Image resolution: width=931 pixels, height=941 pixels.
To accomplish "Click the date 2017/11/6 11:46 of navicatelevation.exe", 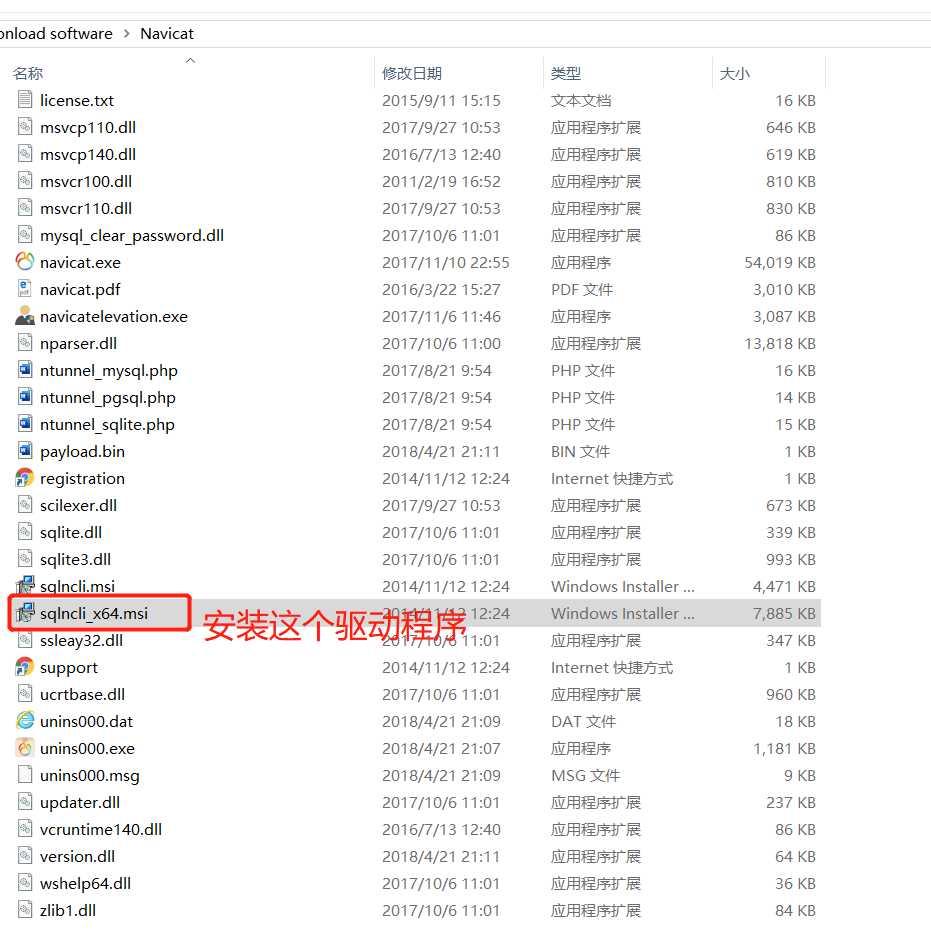I will [x=441, y=316].
